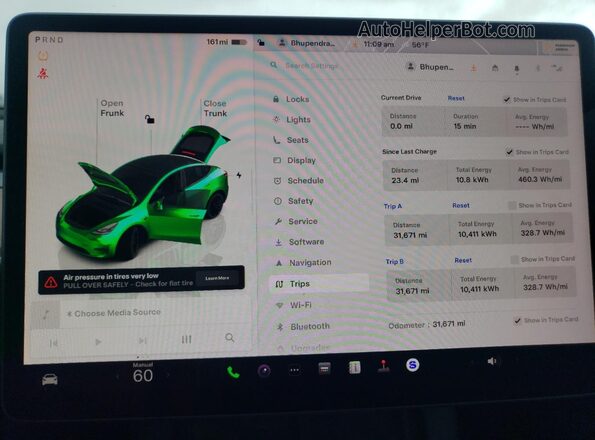Open climate settings at temperature 60

[143, 376]
